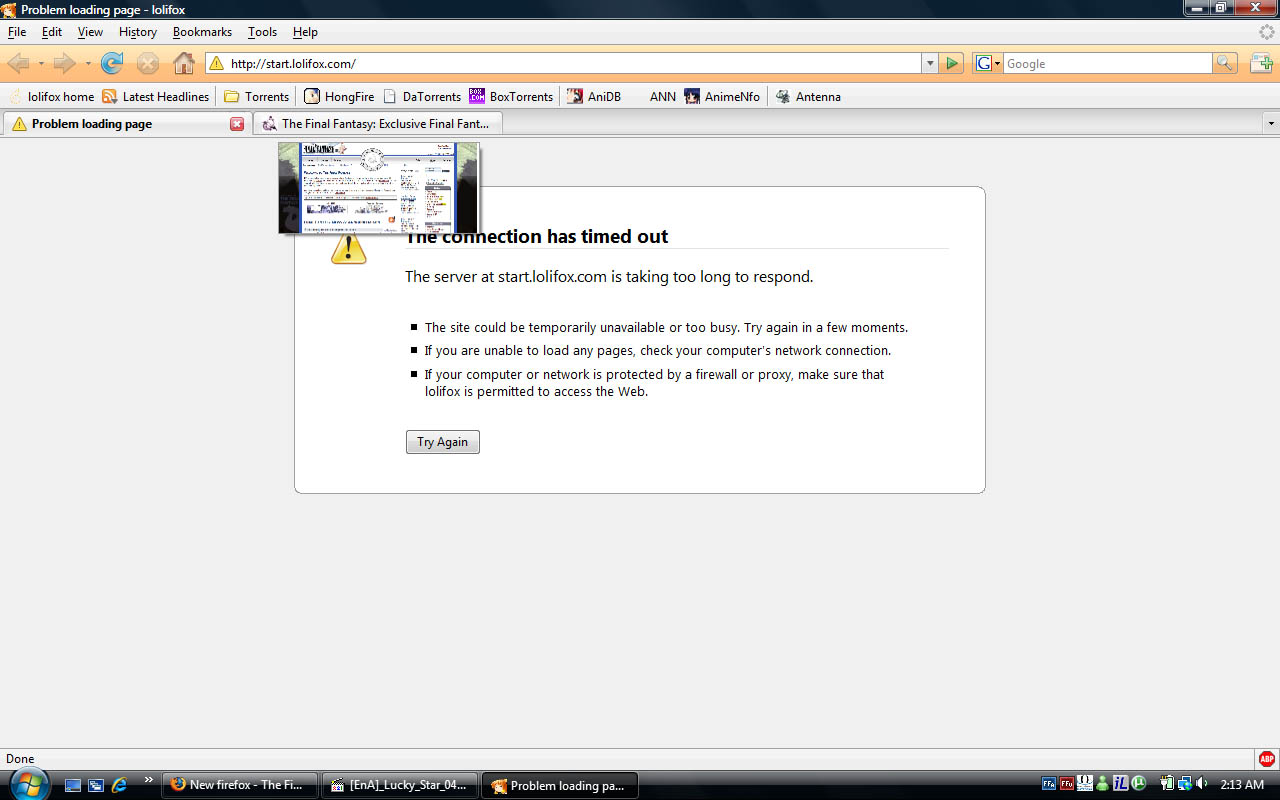Click the Google search input field
Viewport: 1280px width, 800px height.
[1107, 63]
